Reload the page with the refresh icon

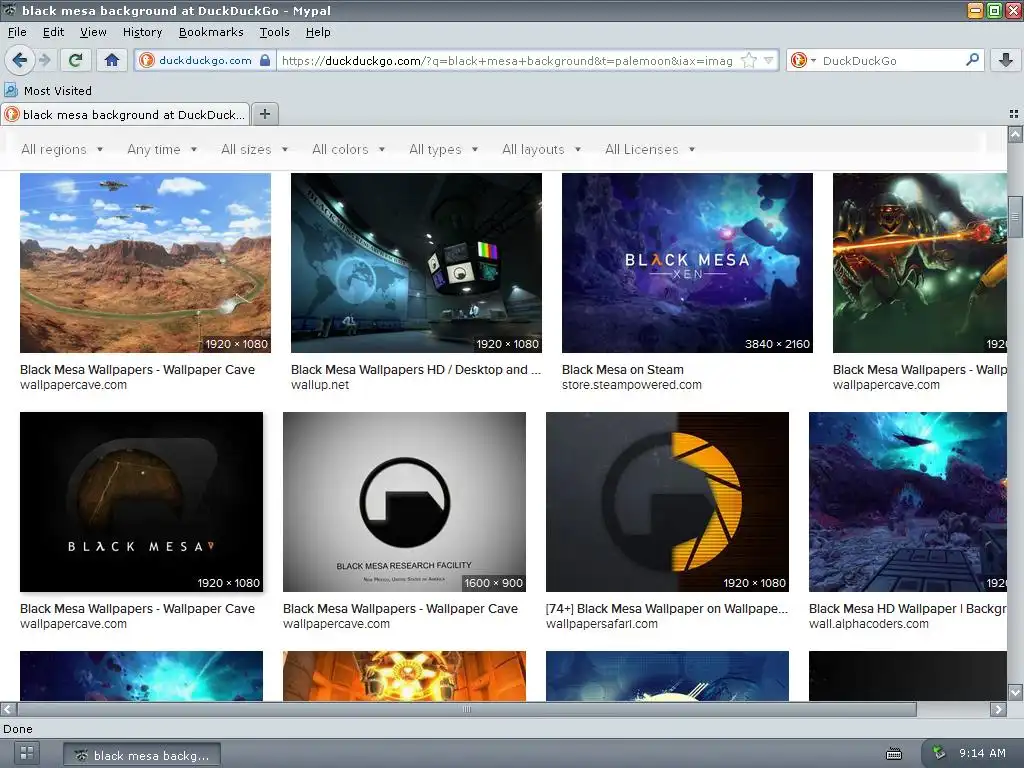point(75,61)
